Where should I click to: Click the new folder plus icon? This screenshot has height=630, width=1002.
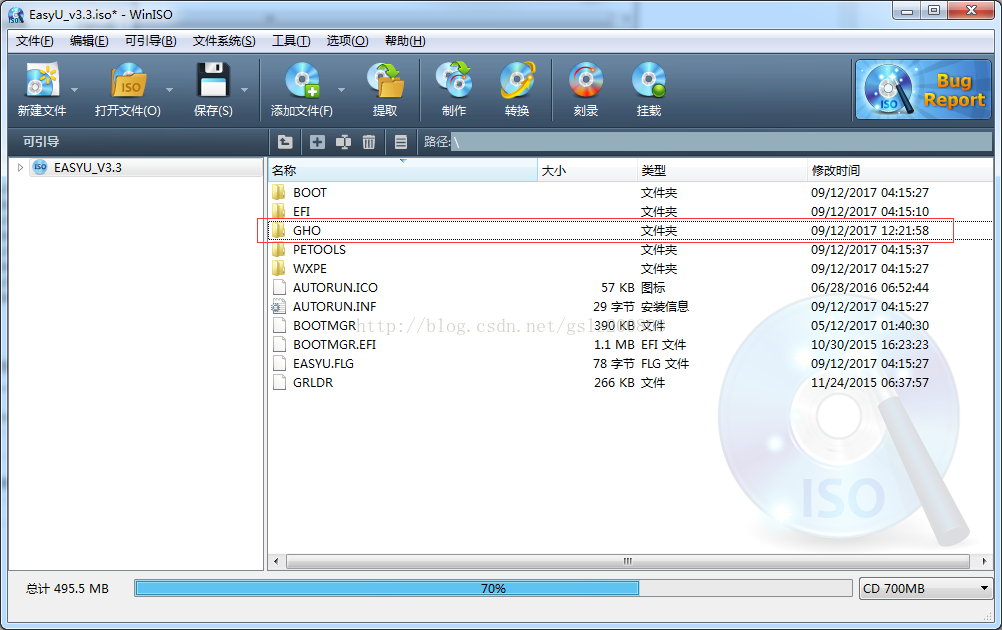(x=317, y=142)
